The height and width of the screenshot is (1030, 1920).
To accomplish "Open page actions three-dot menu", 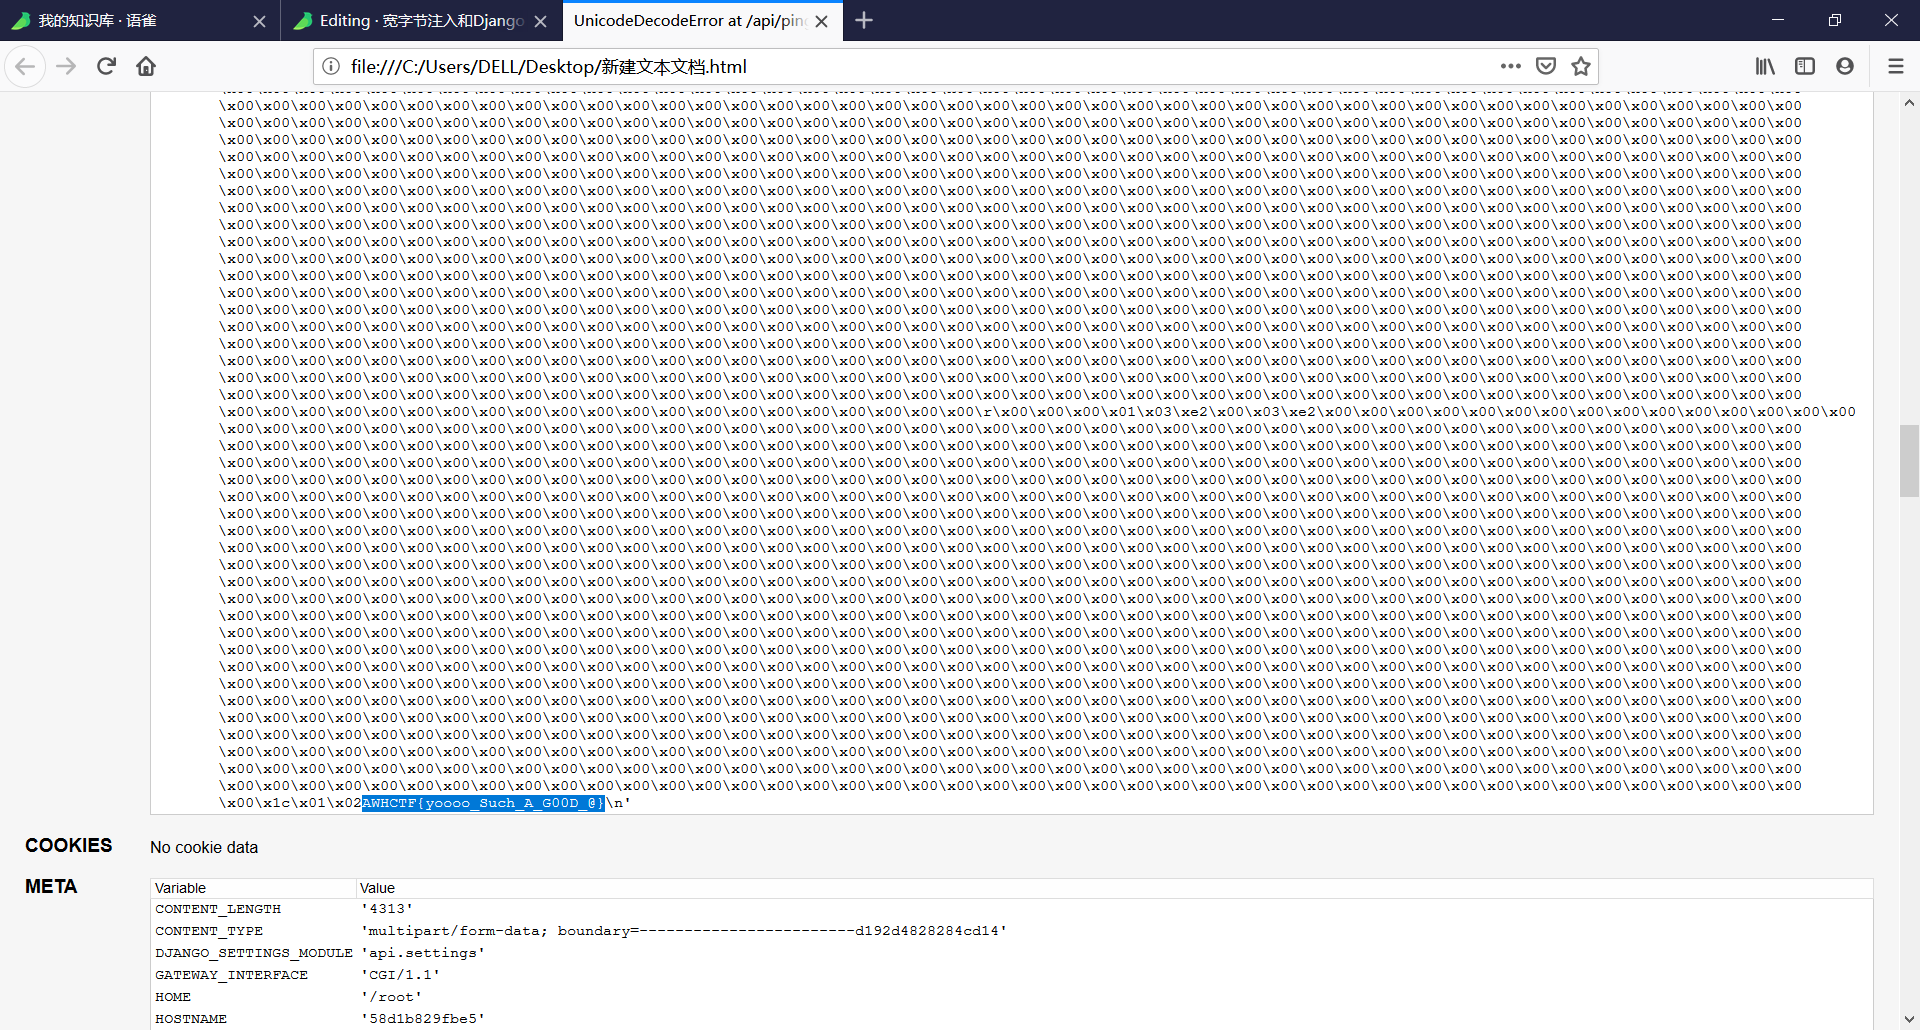I will [x=1510, y=67].
